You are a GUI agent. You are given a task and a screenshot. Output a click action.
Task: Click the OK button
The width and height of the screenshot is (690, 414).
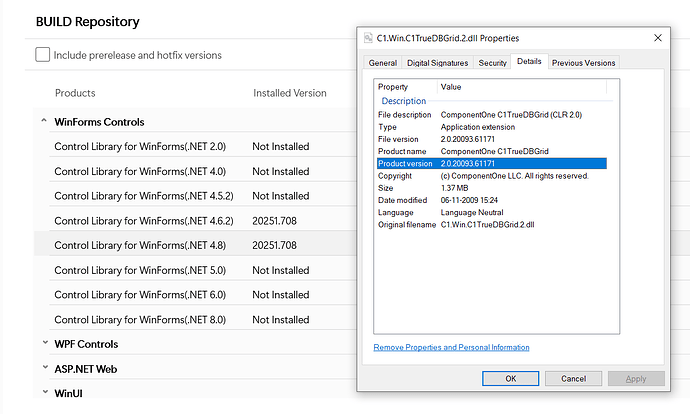[x=510, y=378]
